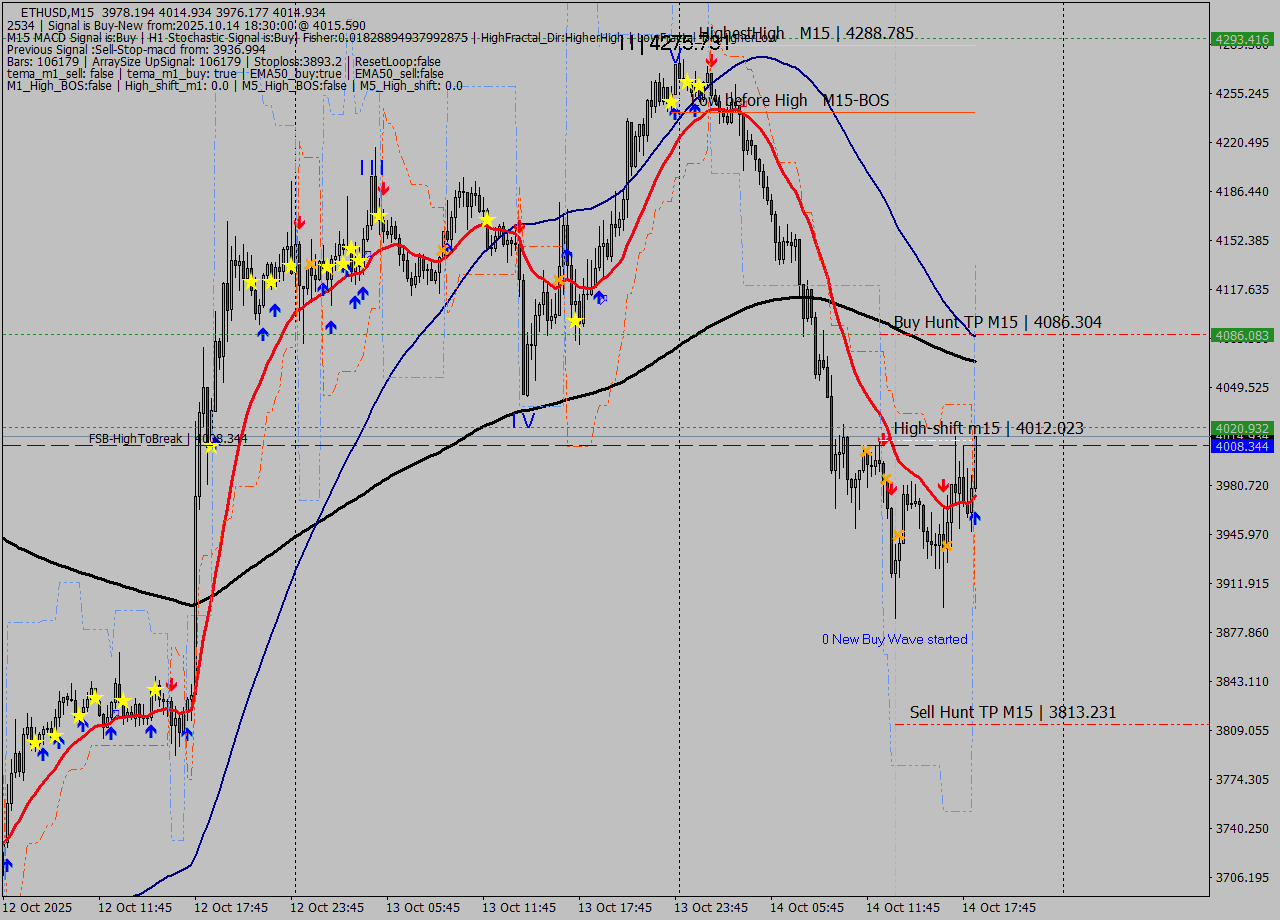The image size is (1280, 920).
Task: Click the yellow star on the FSB-HighToBreak line
Action: [211, 446]
